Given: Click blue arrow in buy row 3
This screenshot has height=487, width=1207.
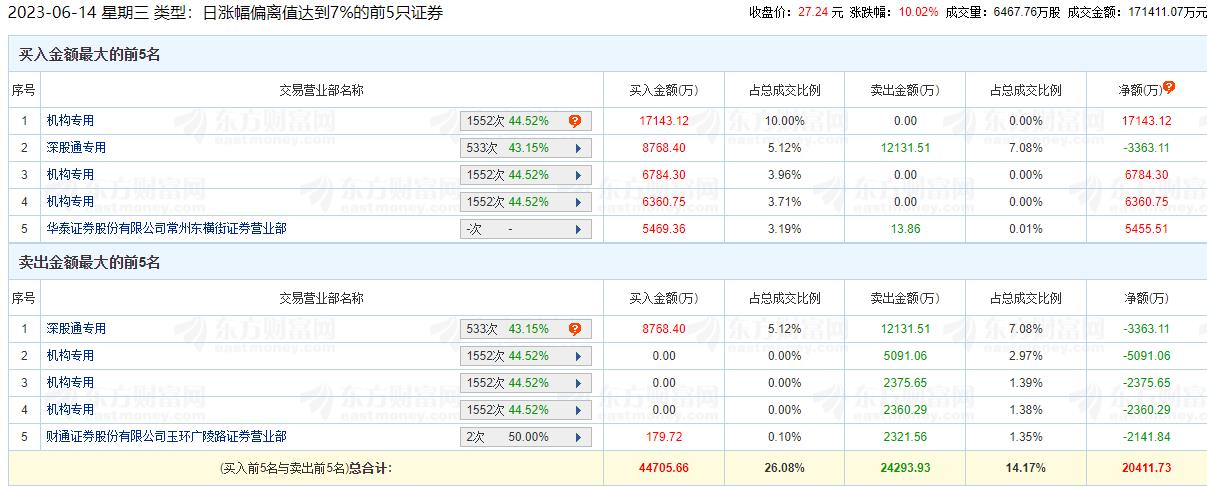Looking at the screenshot, I should click(x=578, y=175).
